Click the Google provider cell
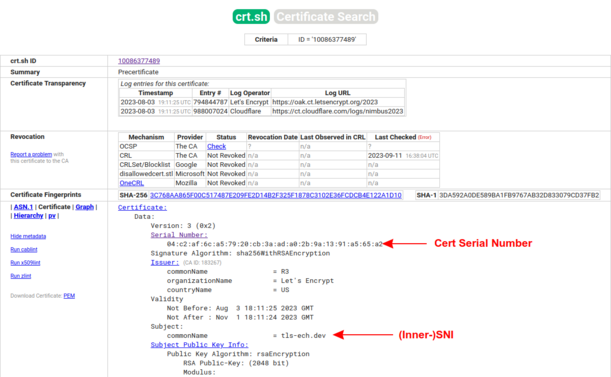This screenshot has height=377, width=611. pos(190,165)
